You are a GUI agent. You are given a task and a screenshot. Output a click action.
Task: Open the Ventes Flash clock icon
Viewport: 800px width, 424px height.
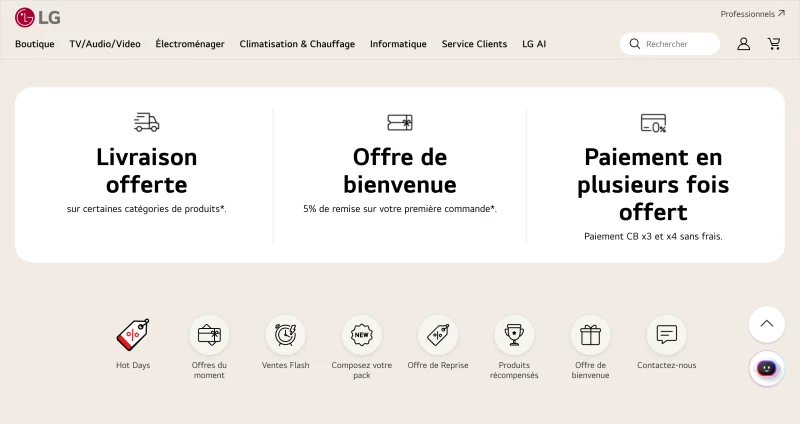coord(285,335)
